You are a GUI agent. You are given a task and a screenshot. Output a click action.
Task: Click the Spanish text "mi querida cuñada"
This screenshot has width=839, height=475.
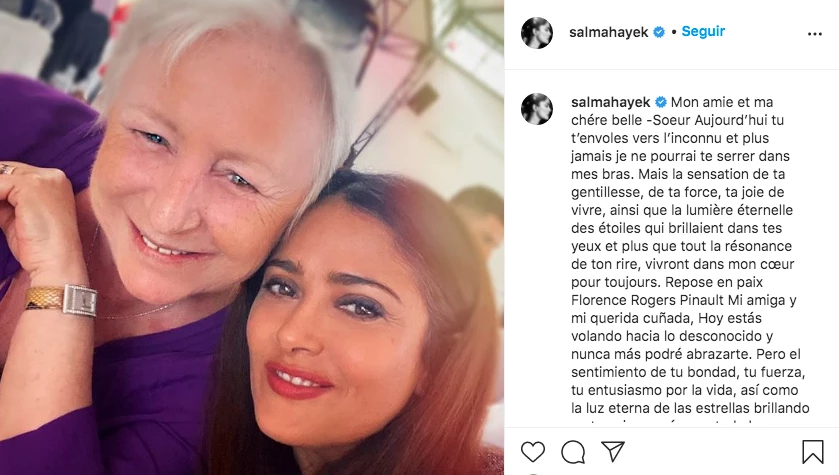(633, 318)
